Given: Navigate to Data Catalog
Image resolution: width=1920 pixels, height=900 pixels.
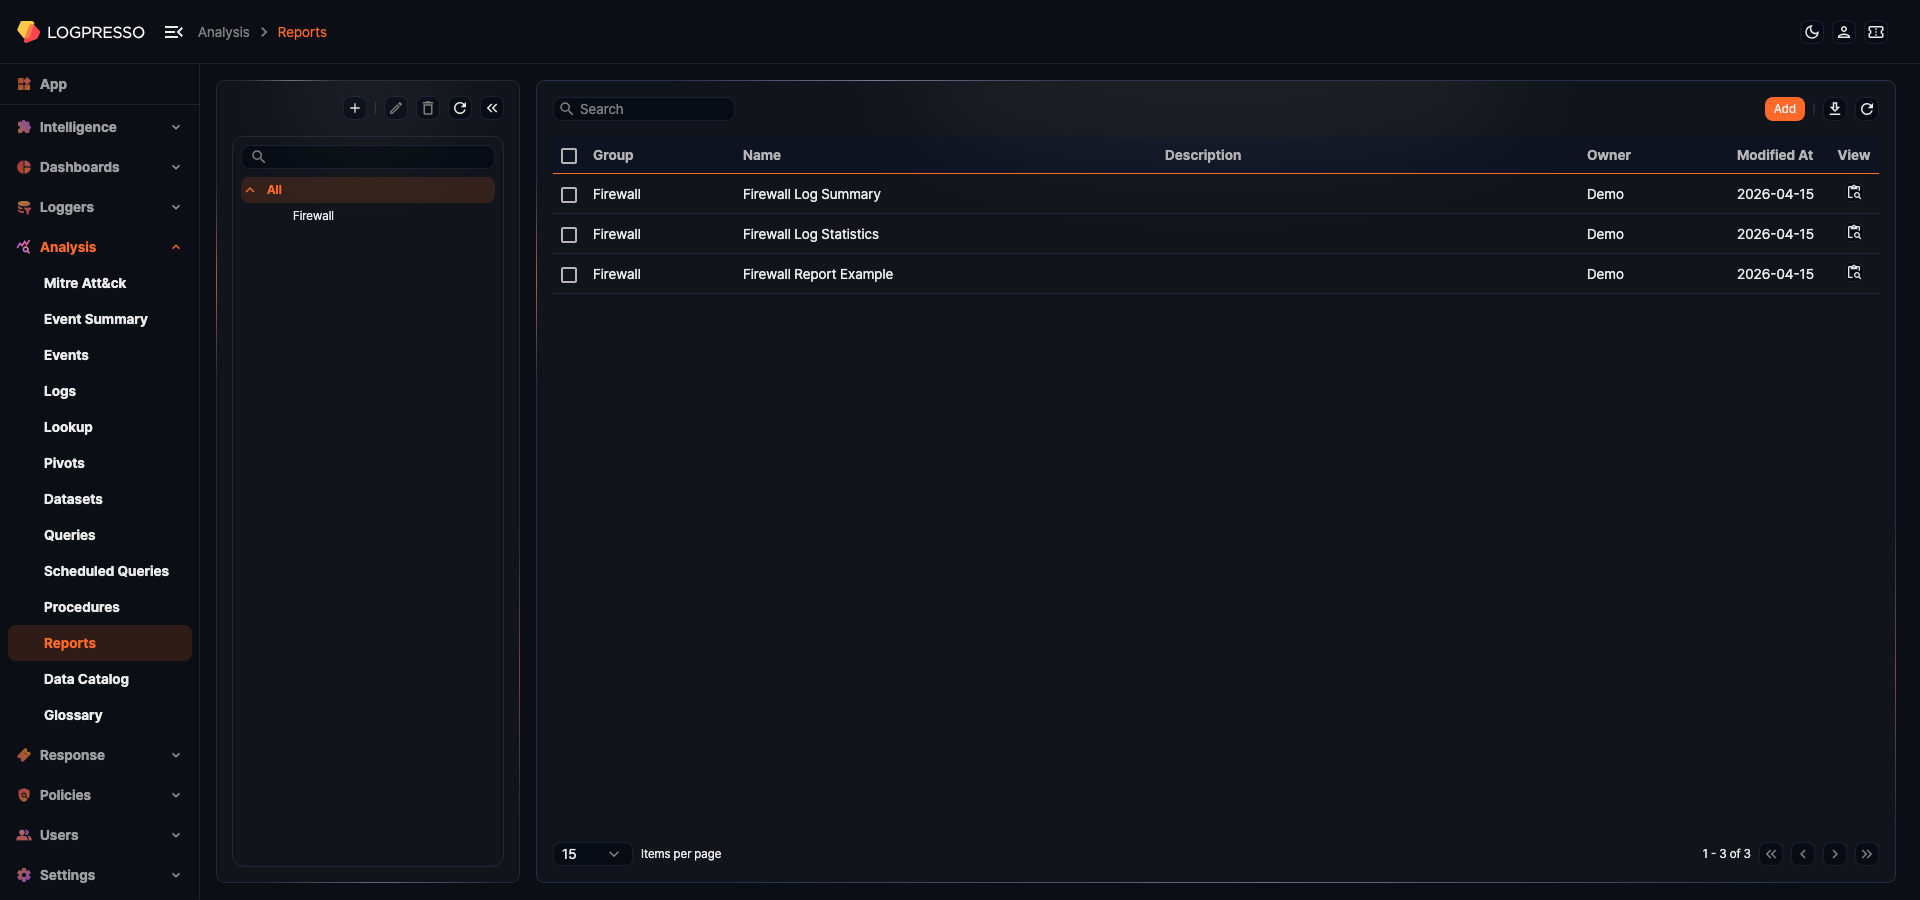Looking at the screenshot, I should pyautogui.click(x=86, y=679).
